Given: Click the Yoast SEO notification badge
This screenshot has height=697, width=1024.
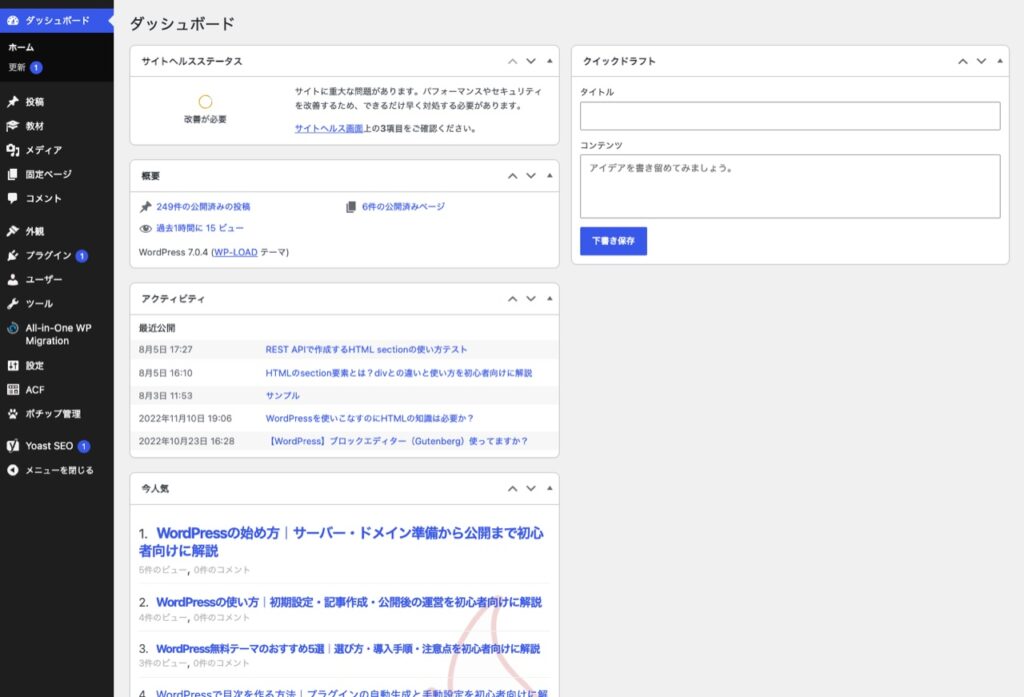Looking at the screenshot, I should (84, 446).
